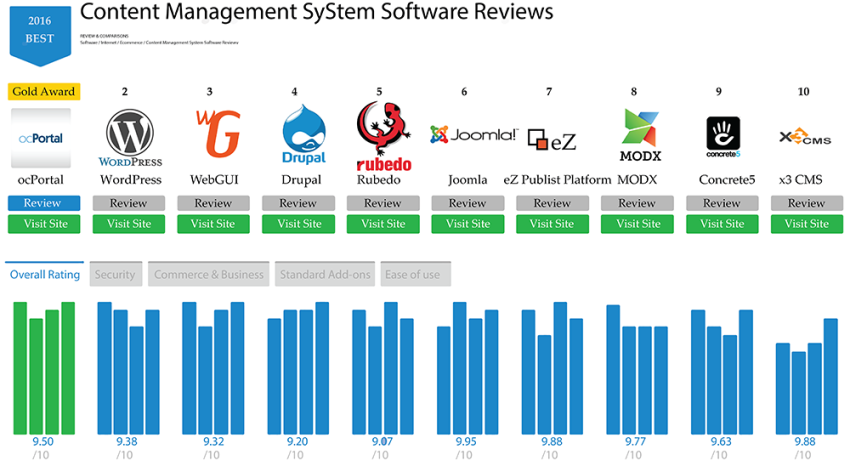Click Visit Site under Joomla
This screenshot has height=472, width=850.
coord(468,224)
